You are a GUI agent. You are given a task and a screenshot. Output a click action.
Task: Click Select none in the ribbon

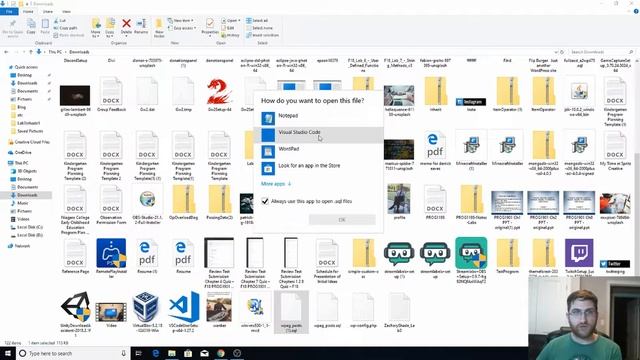pyautogui.click(x=259, y=28)
